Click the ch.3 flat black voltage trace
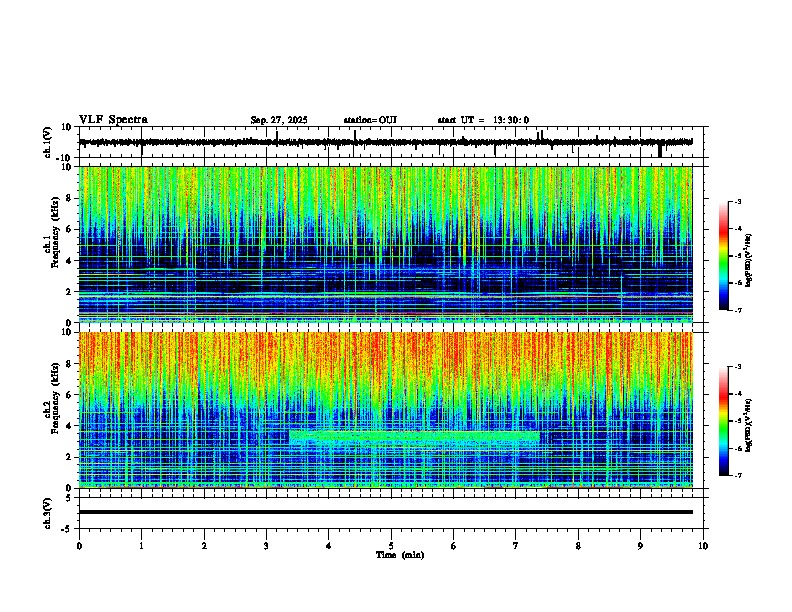 [386, 512]
